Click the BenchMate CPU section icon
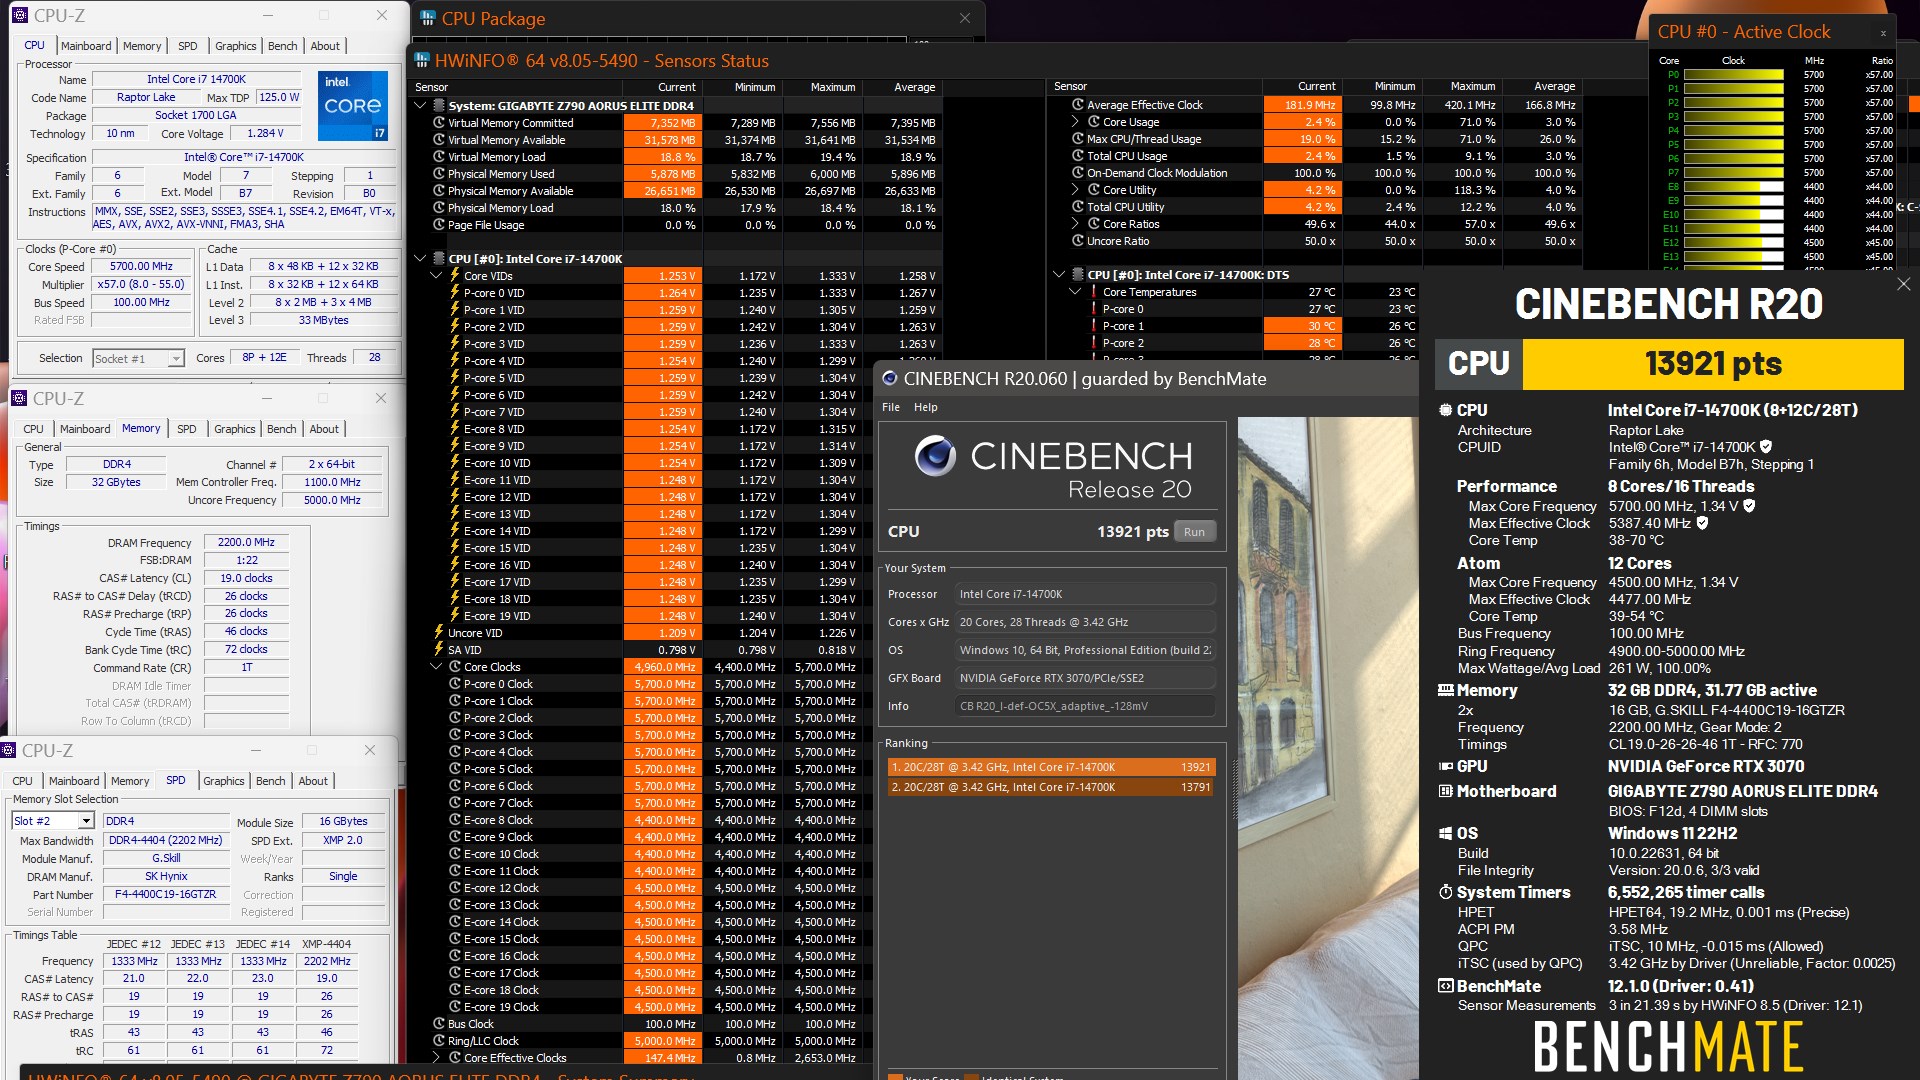 pyautogui.click(x=1445, y=410)
